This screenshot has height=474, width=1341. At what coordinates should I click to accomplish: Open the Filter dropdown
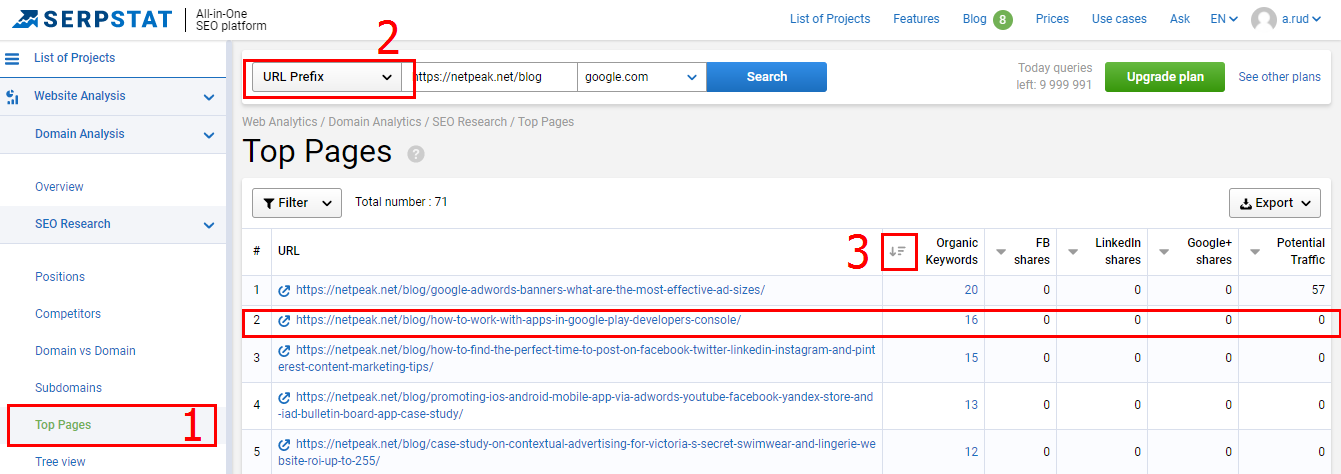tap(297, 203)
